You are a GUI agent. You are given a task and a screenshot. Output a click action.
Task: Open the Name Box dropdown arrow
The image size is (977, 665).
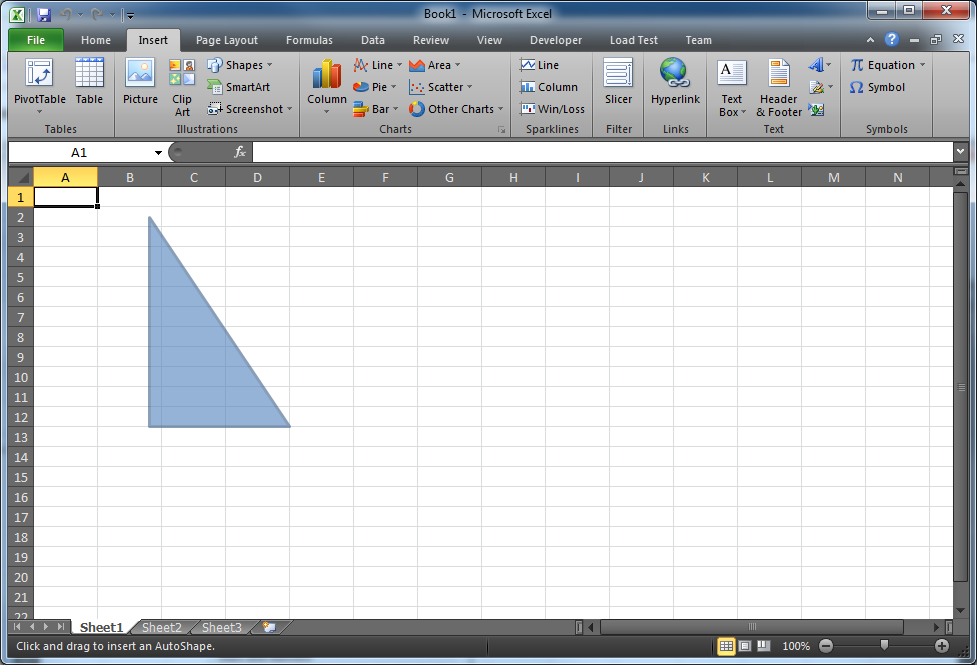[158, 153]
